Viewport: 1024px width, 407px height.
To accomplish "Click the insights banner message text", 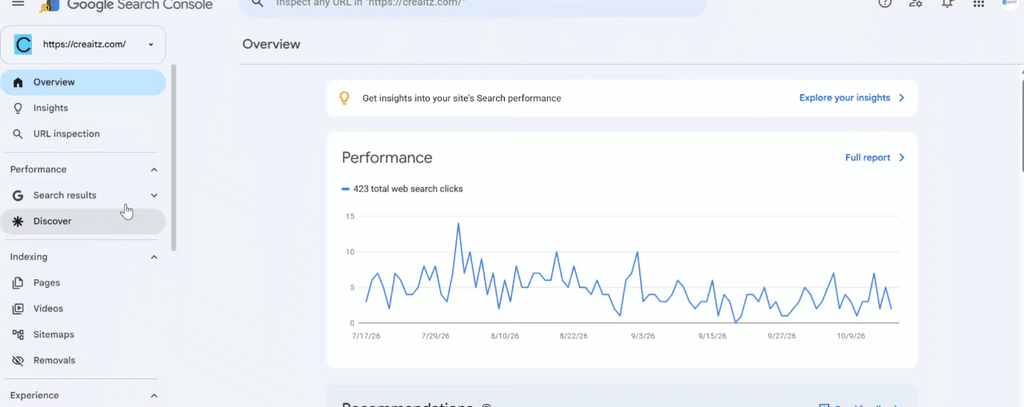I will (462, 99).
